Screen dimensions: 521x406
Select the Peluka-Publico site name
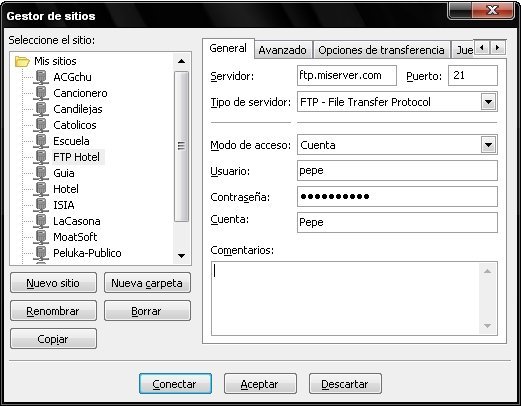click(87, 253)
